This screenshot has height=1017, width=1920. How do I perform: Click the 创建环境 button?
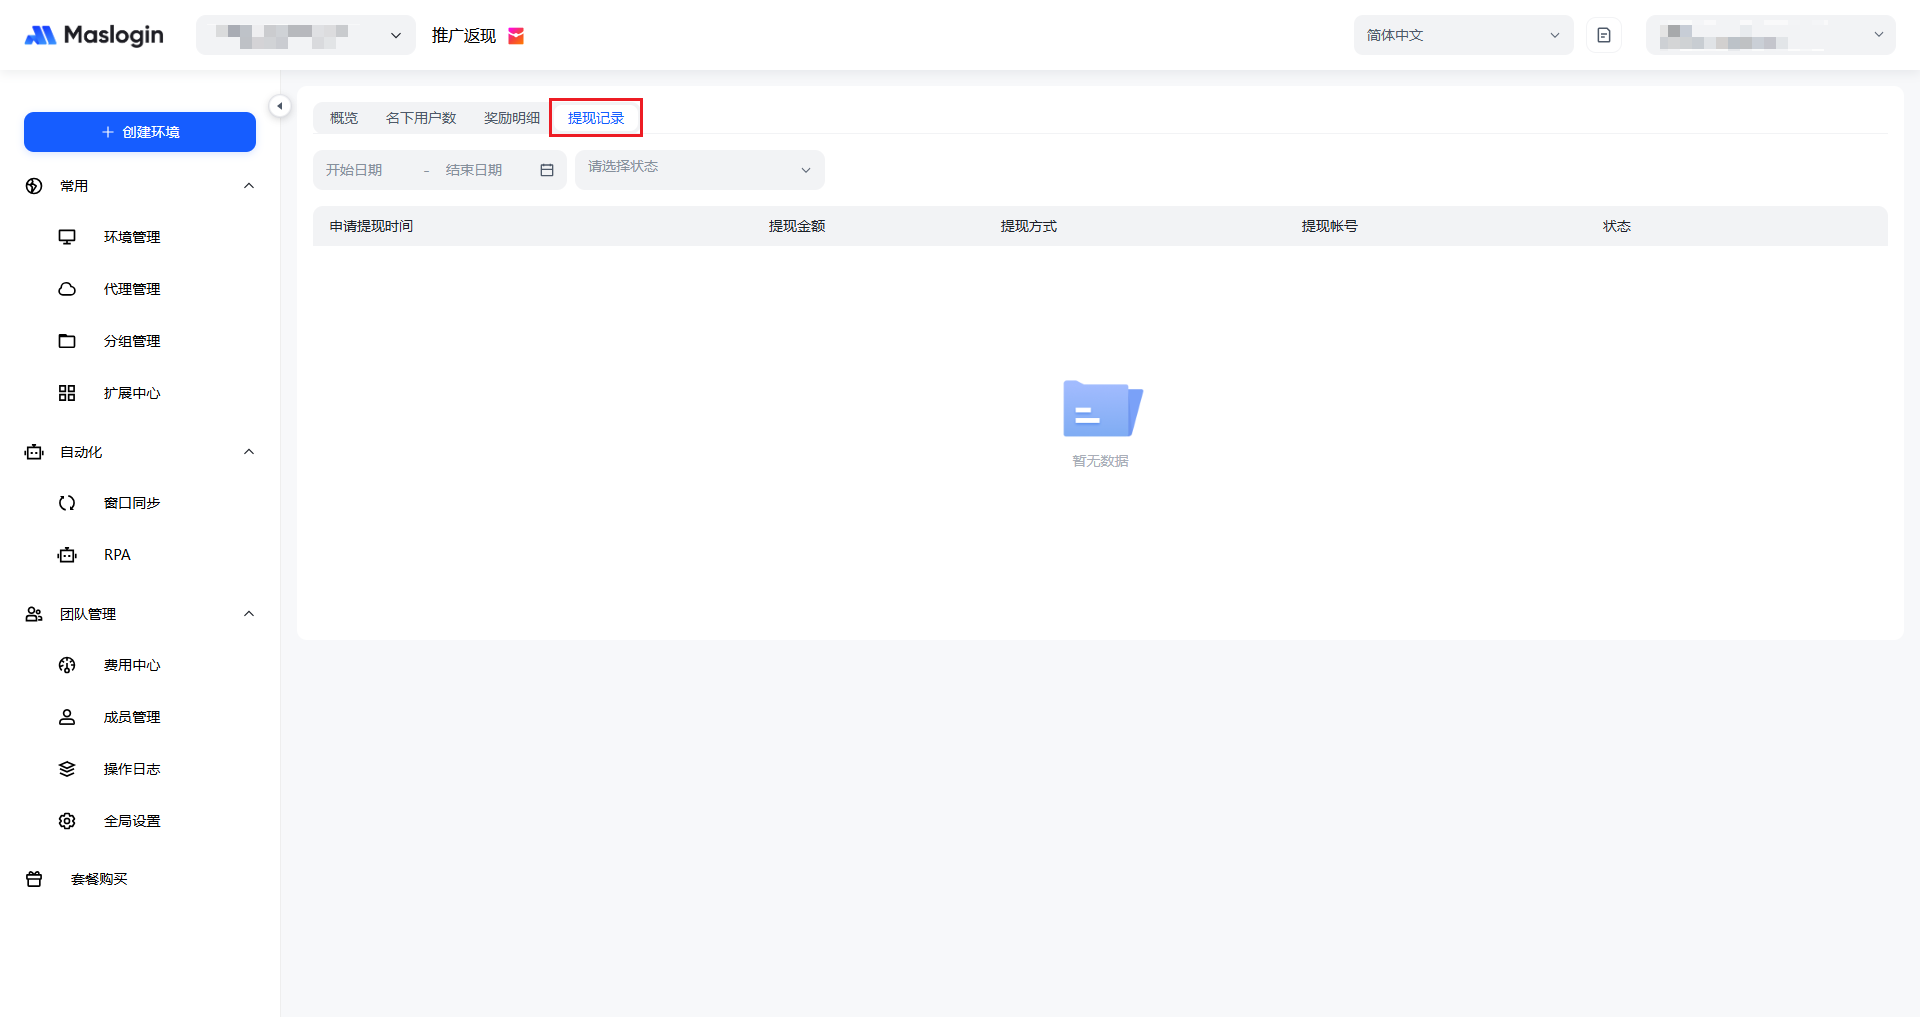140,132
